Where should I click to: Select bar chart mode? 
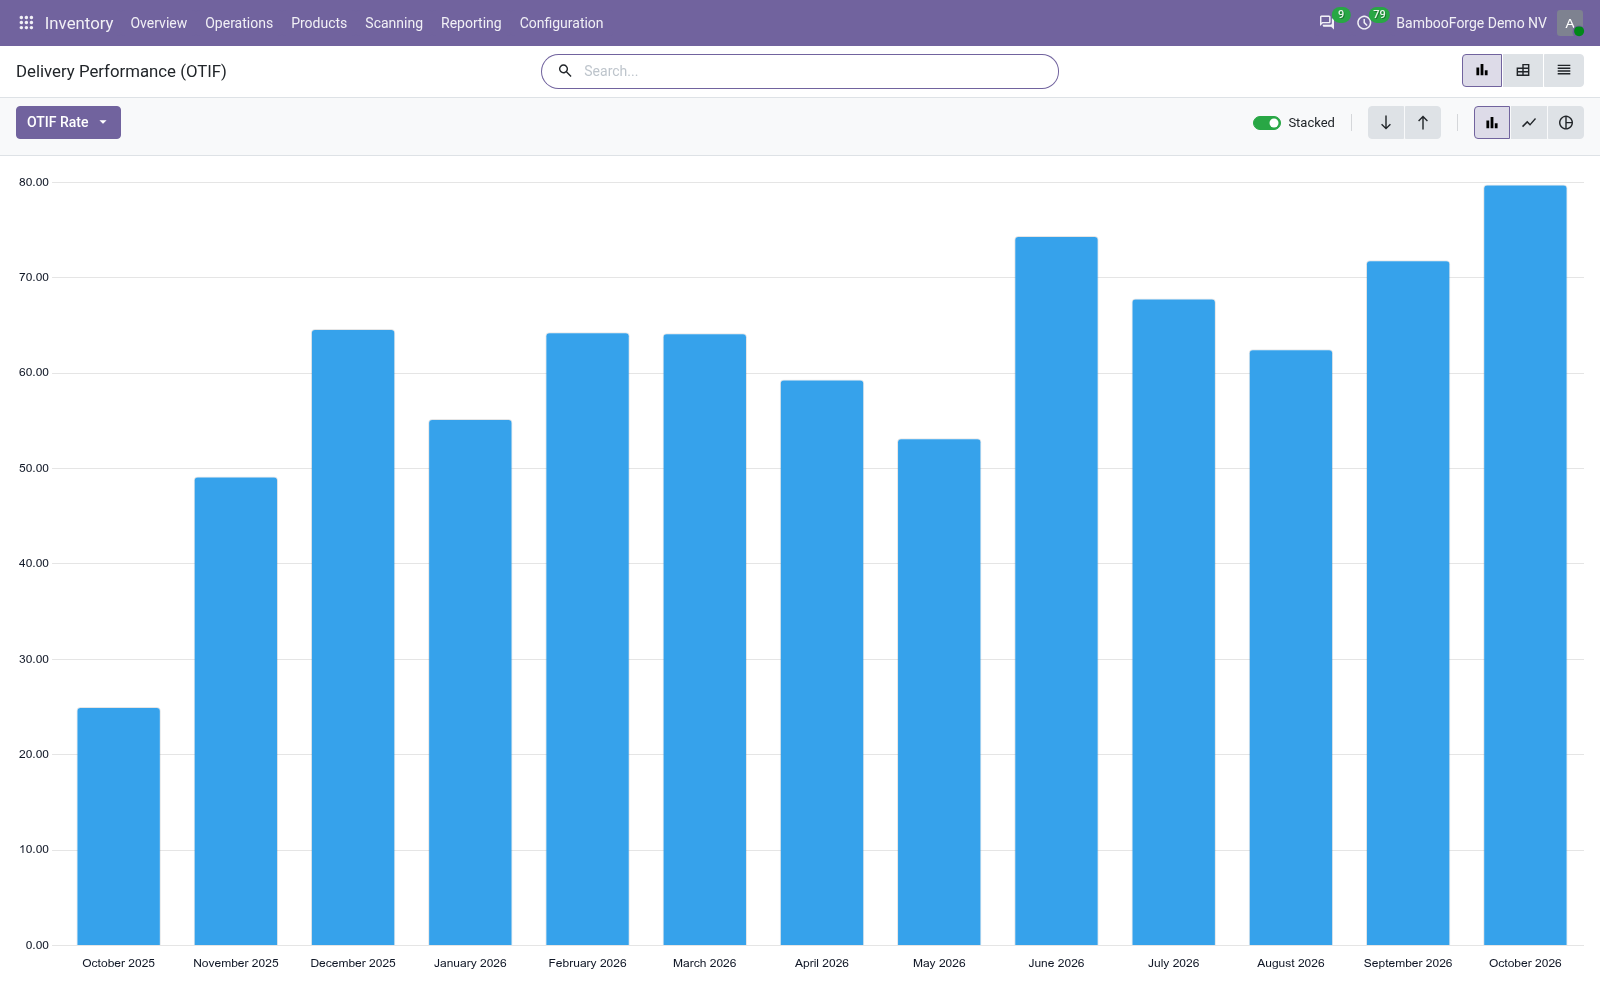1492,123
